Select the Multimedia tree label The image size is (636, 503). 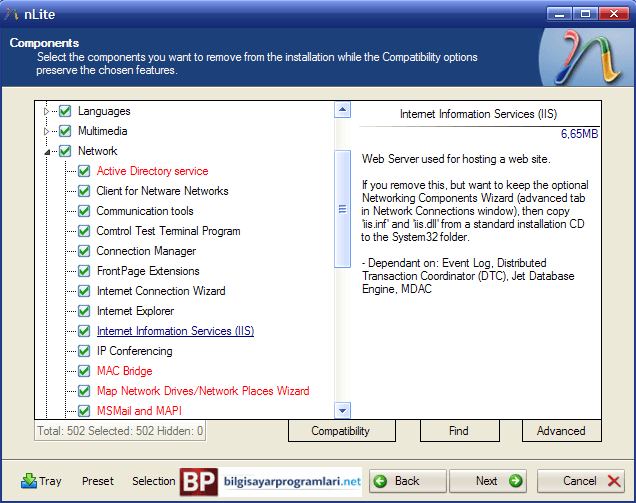103,131
